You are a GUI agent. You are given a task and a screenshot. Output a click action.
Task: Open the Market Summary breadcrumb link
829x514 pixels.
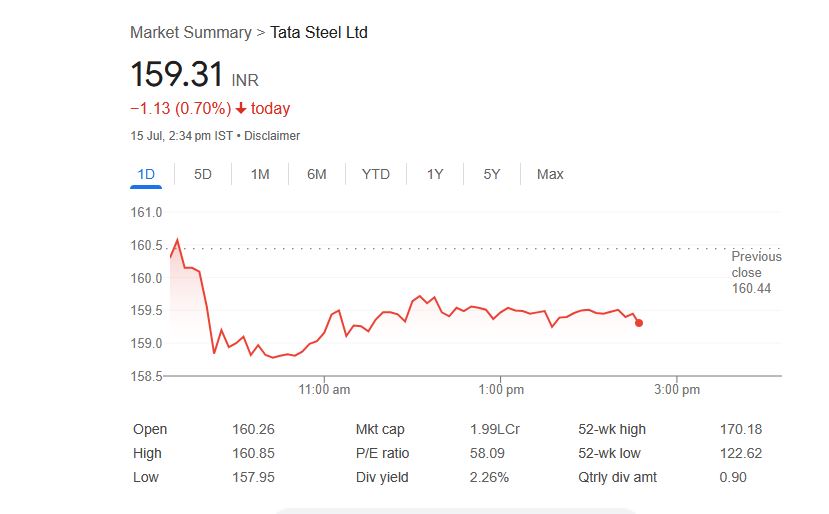pos(191,33)
